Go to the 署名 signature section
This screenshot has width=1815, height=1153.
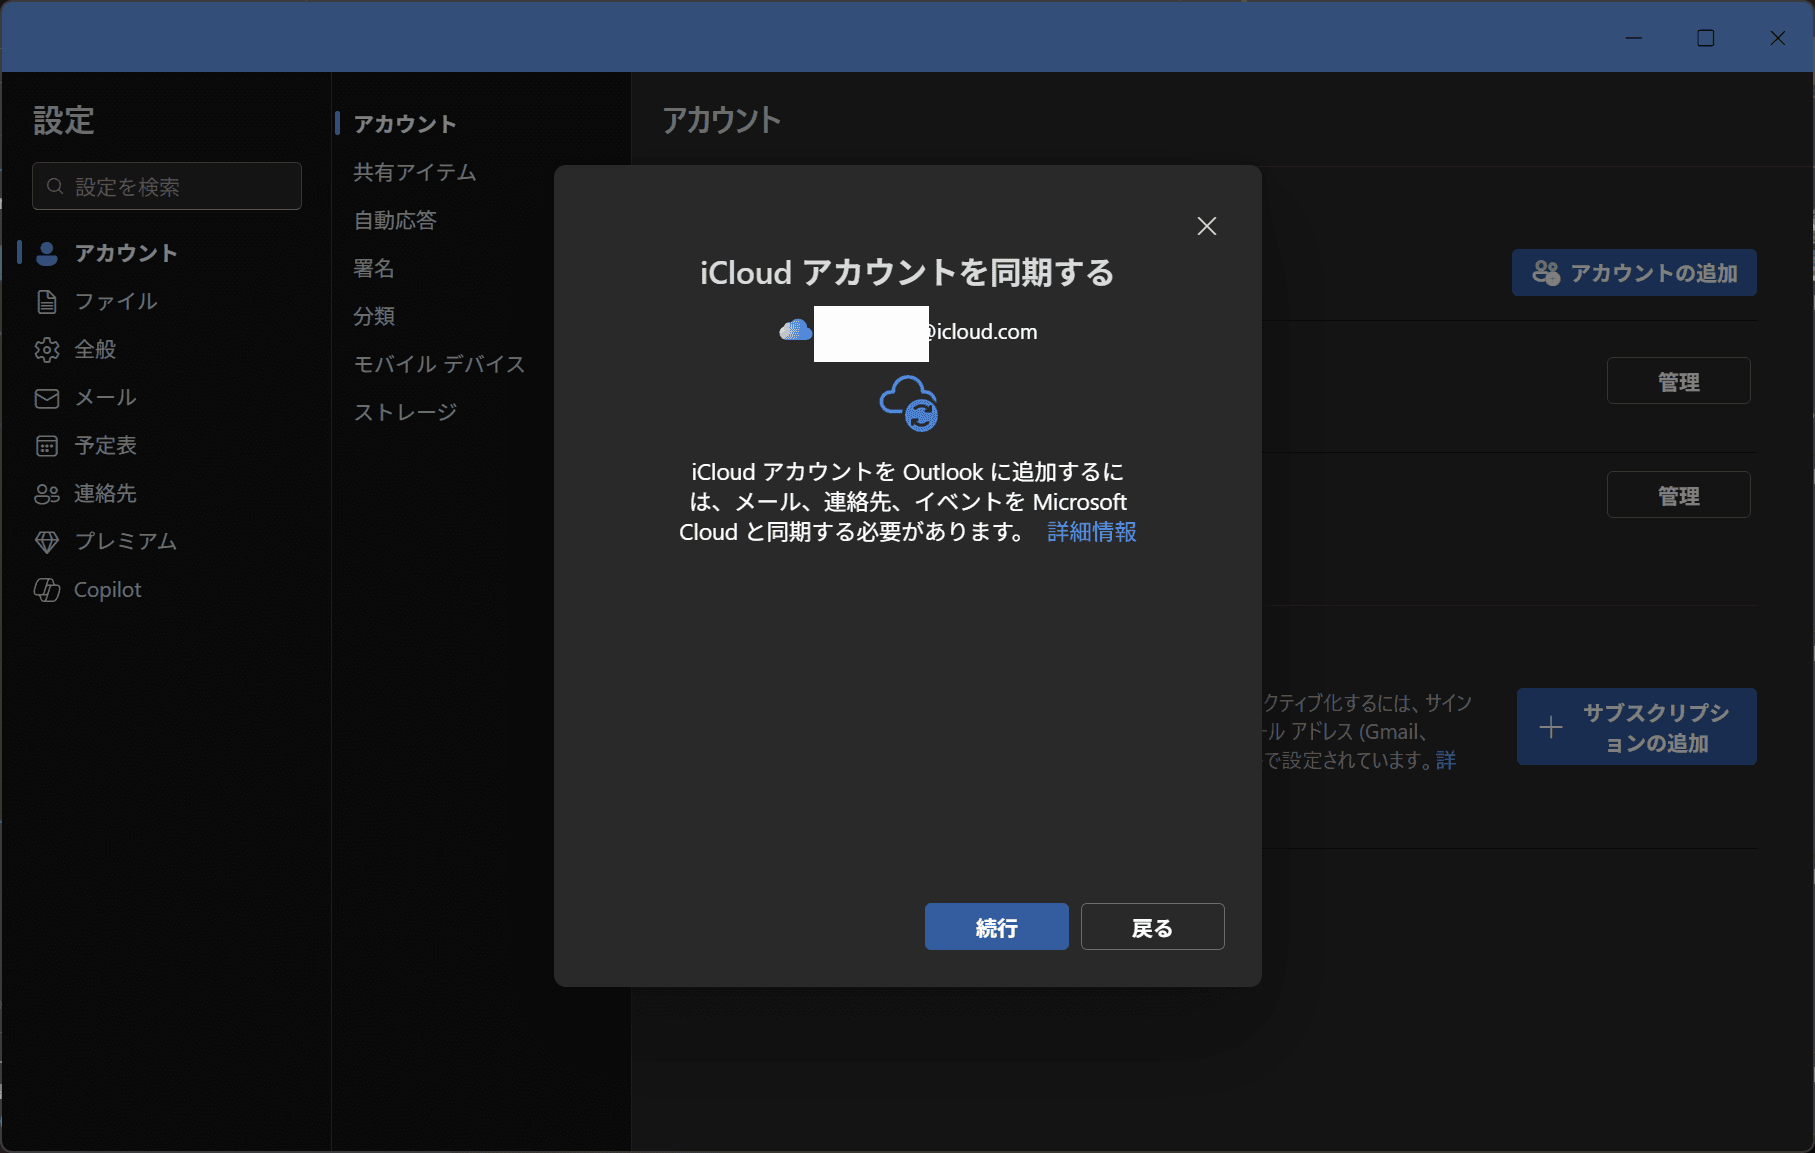point(374,268)
